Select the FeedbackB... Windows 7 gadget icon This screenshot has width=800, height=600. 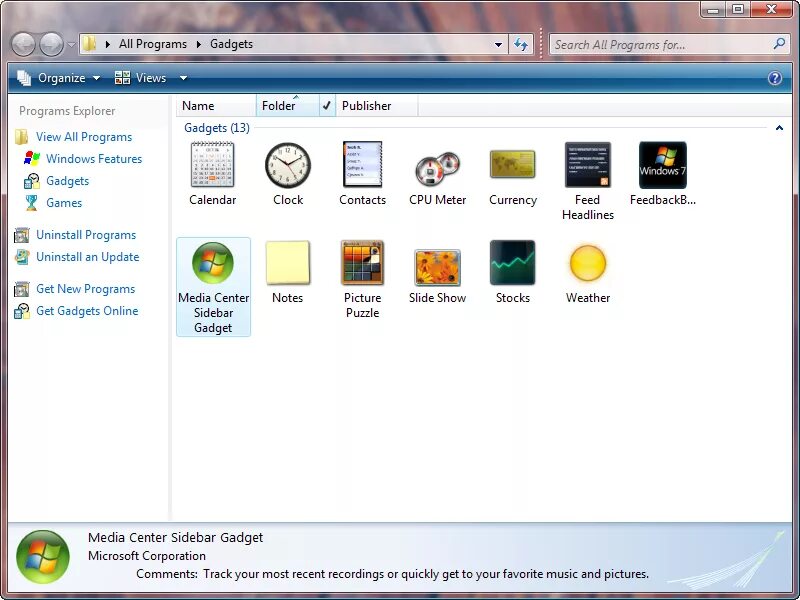pyautogui.click(x=663, y=165)
